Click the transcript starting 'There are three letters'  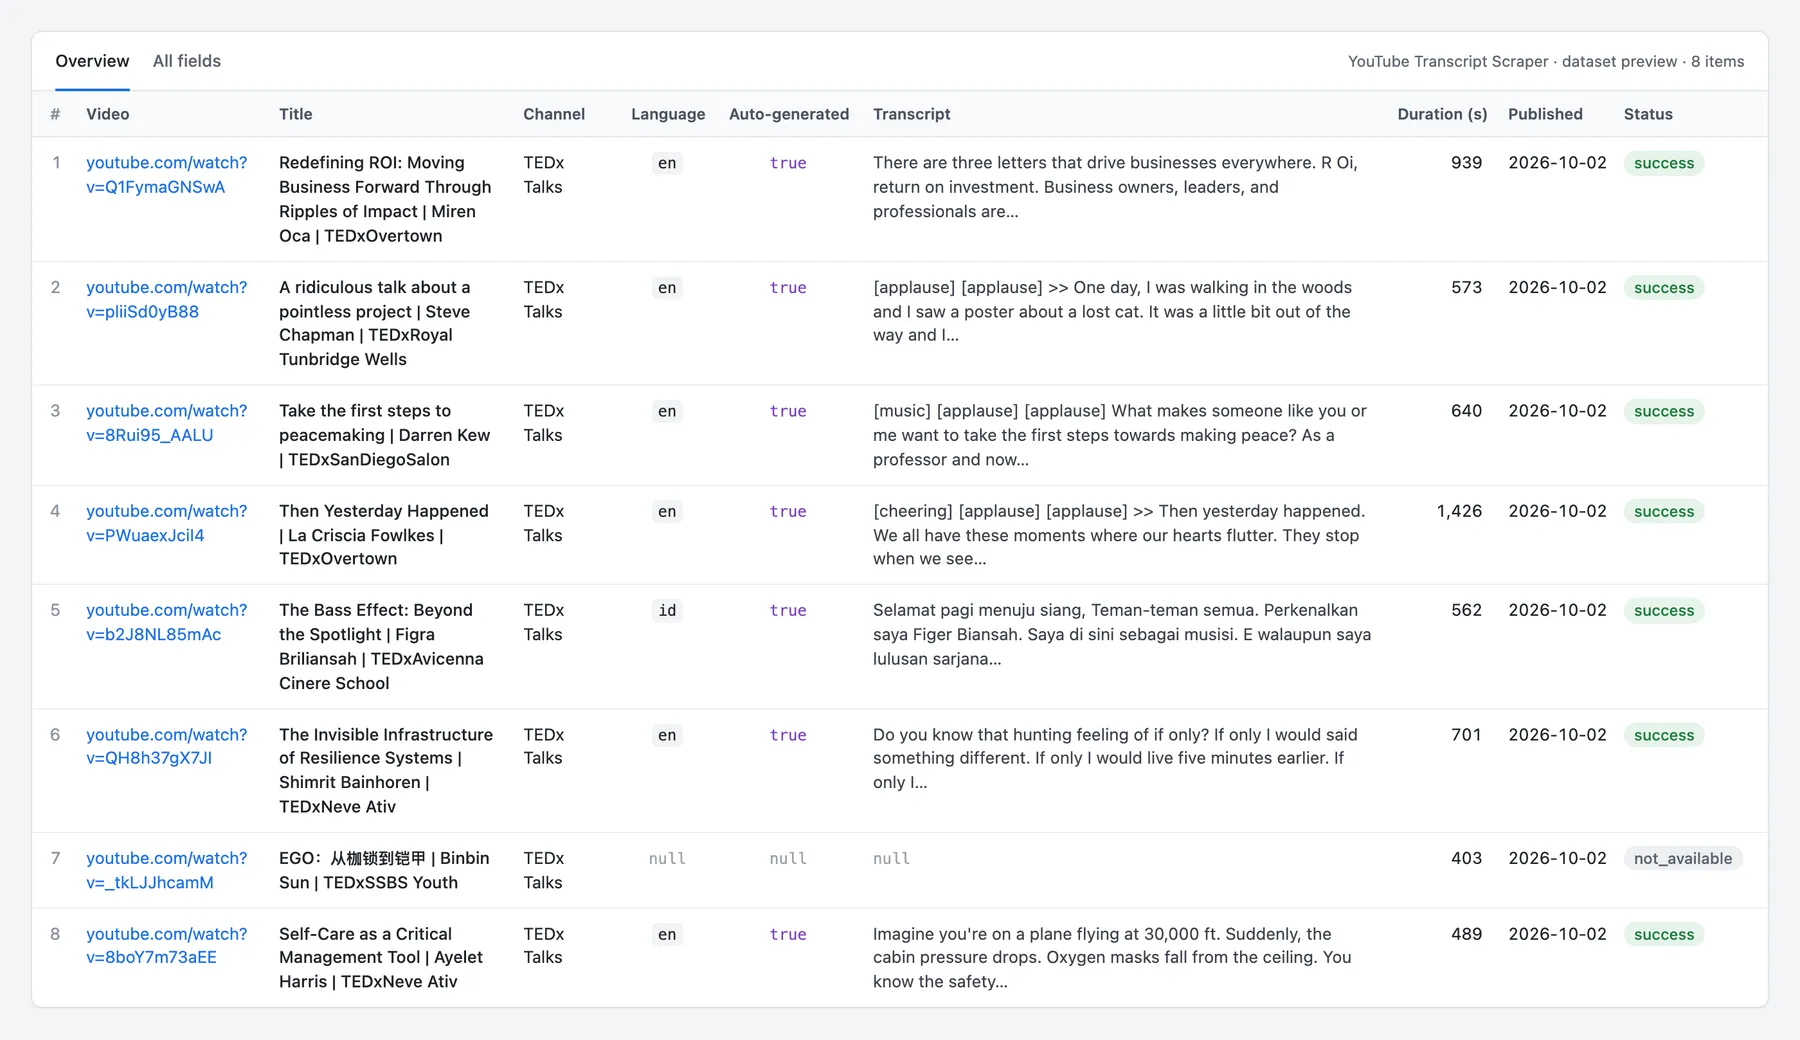1115,187
